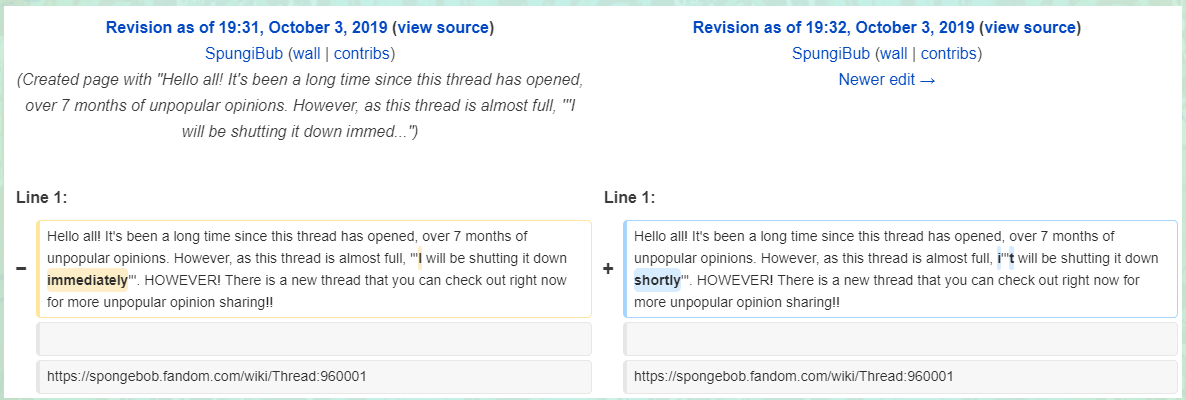Open 'contribs' under the 19:31 revision

(362, 53)
